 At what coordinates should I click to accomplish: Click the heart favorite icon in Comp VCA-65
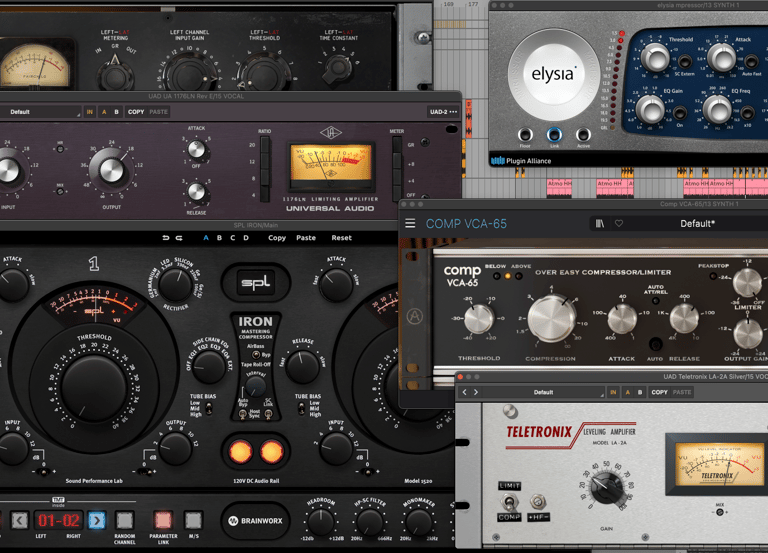619,223
